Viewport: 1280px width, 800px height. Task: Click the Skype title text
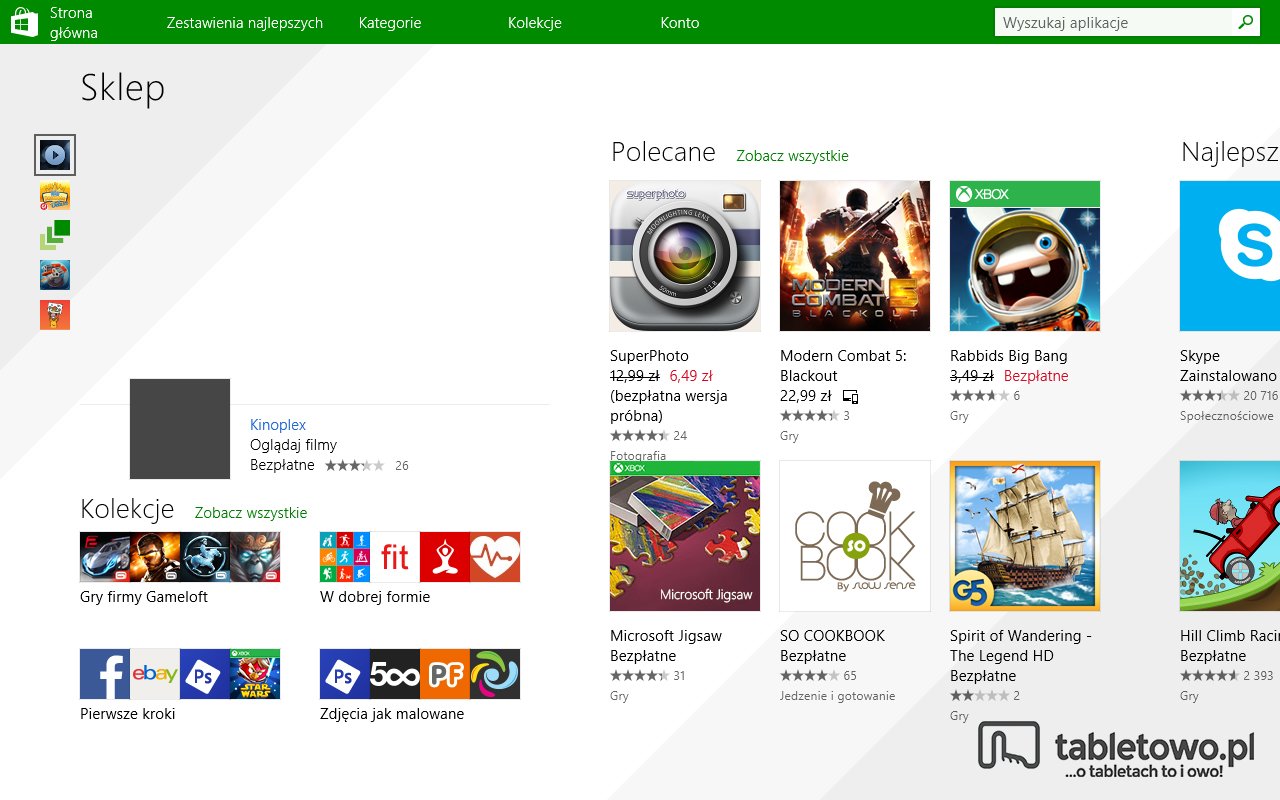1200,356
